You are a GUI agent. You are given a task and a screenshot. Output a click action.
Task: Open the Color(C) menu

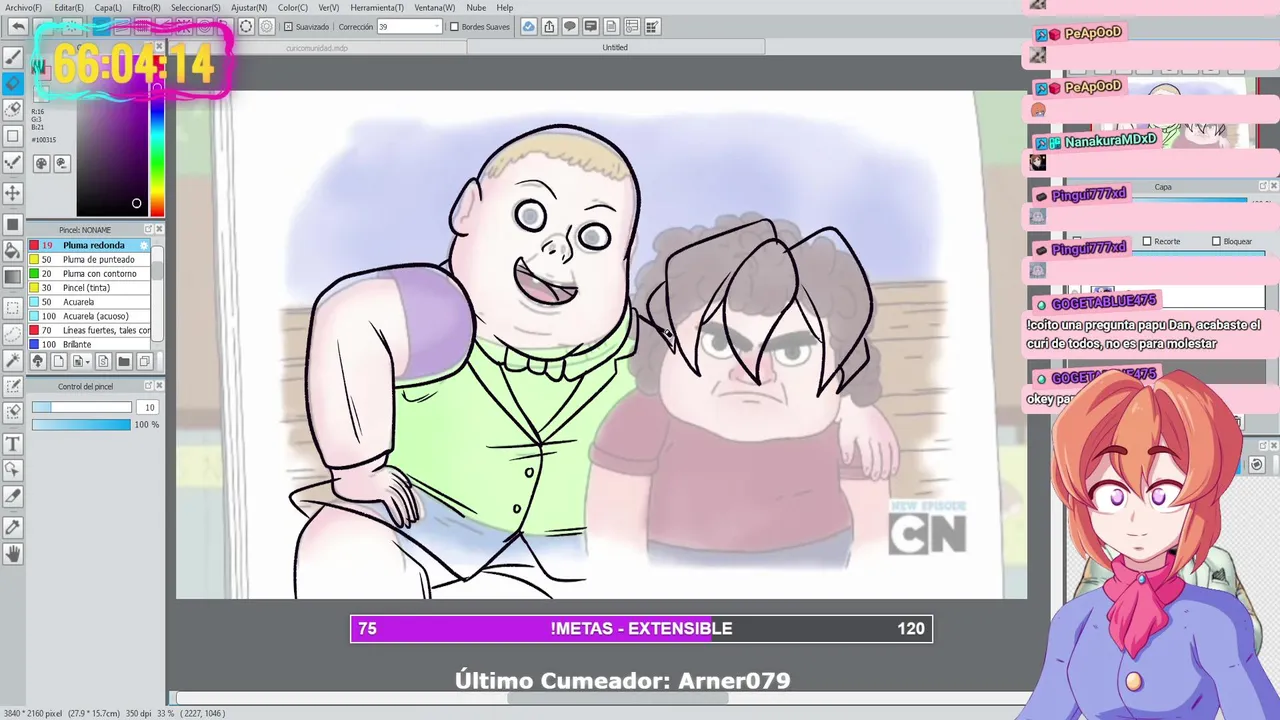pyautogui.click(x=293, y=7)
